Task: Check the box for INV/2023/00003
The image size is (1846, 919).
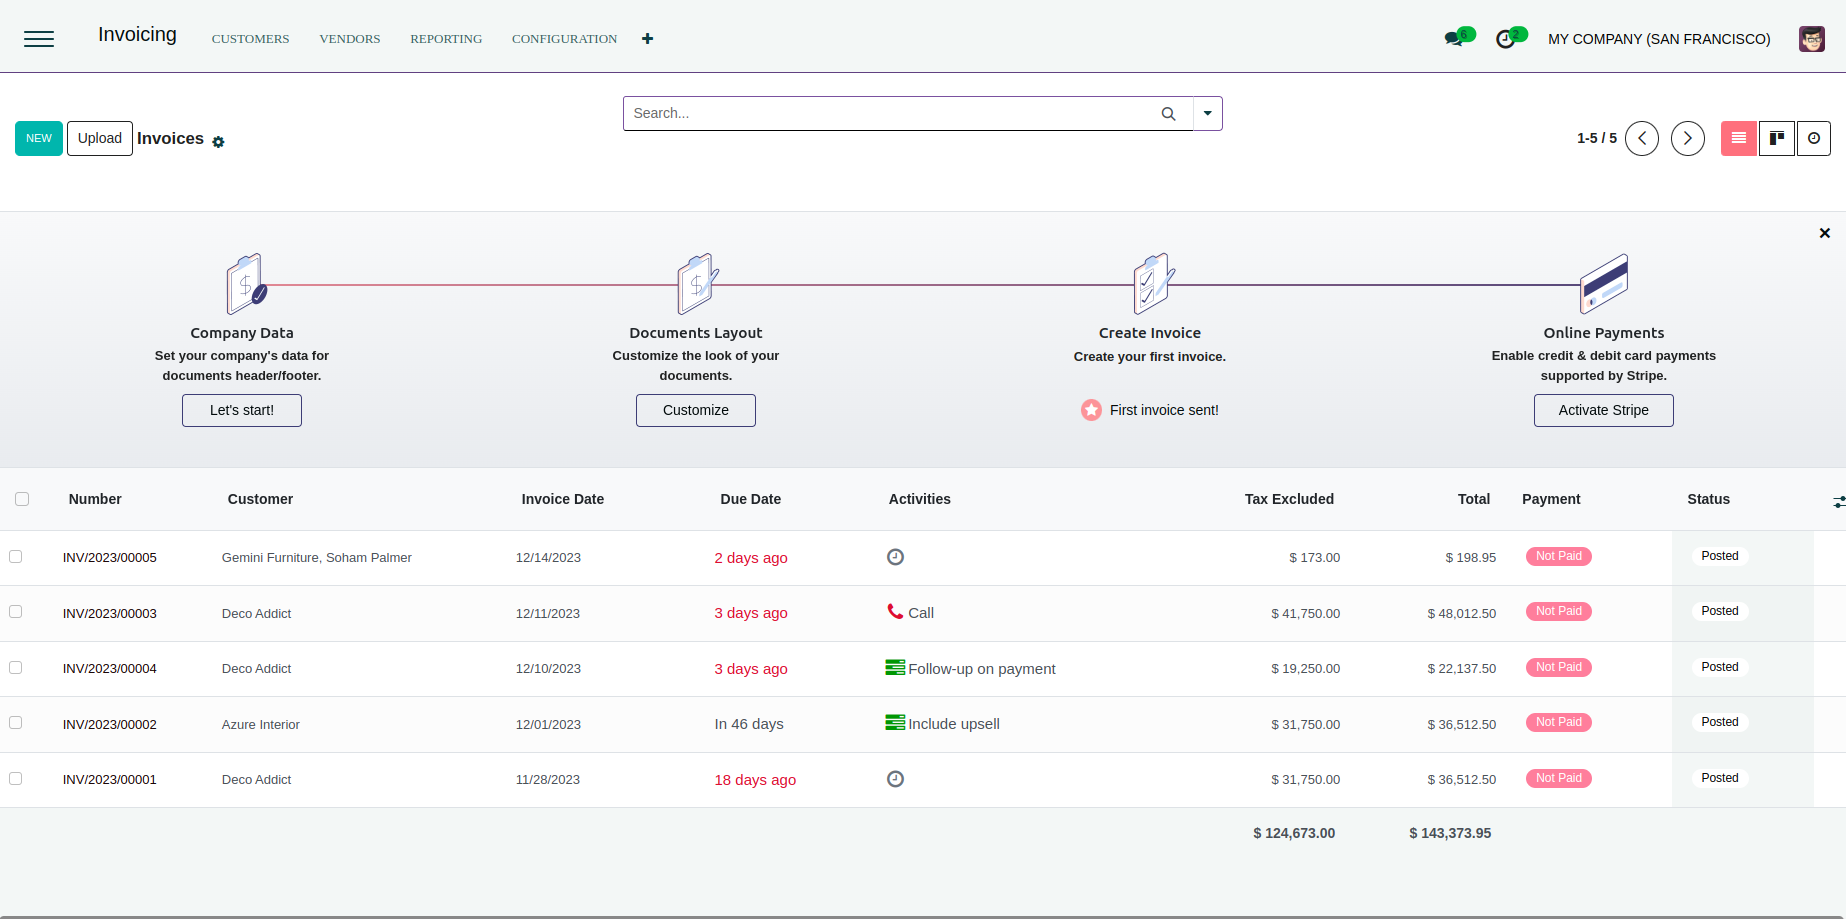Action: pos(16,612)
